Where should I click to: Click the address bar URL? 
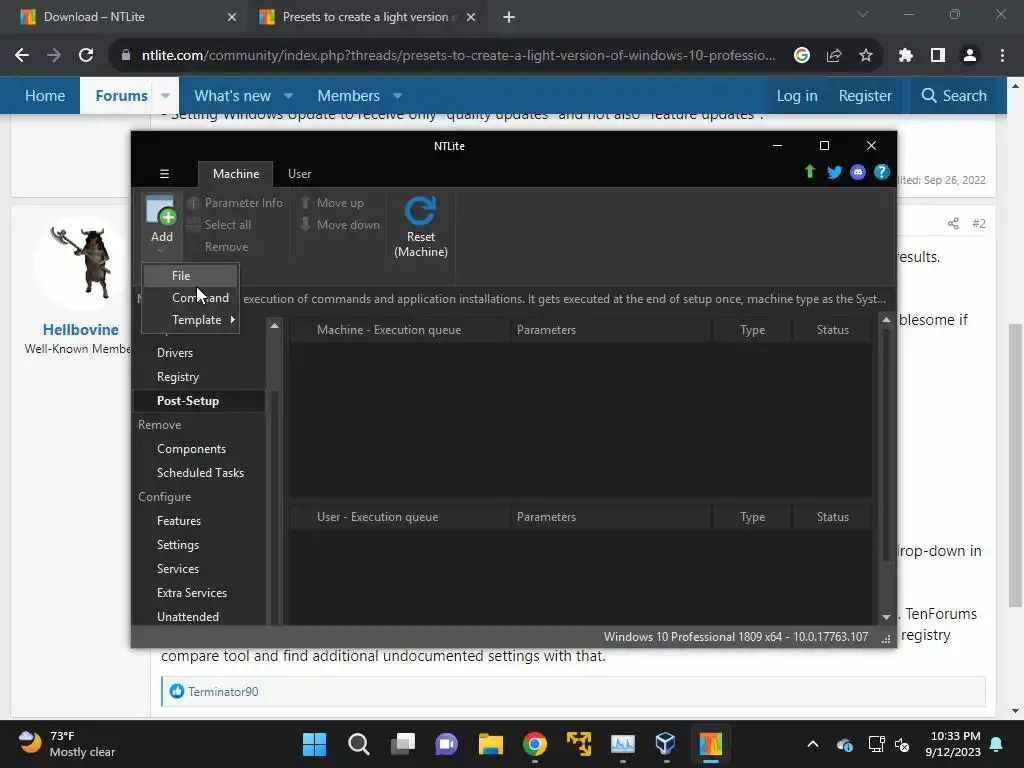[x=458, y=56]
